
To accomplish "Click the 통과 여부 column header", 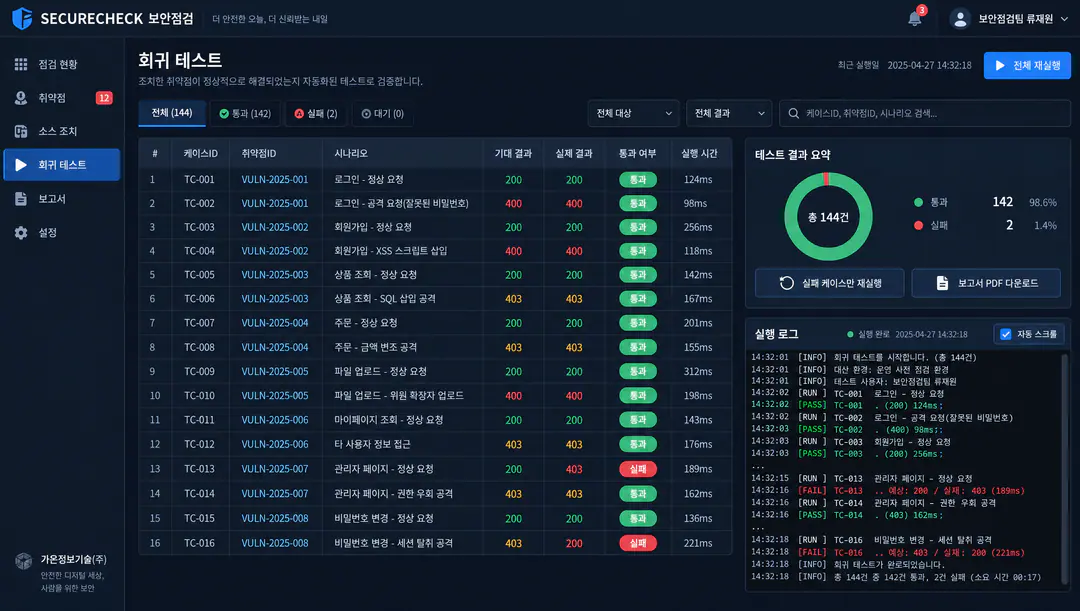I will [638, 154].
